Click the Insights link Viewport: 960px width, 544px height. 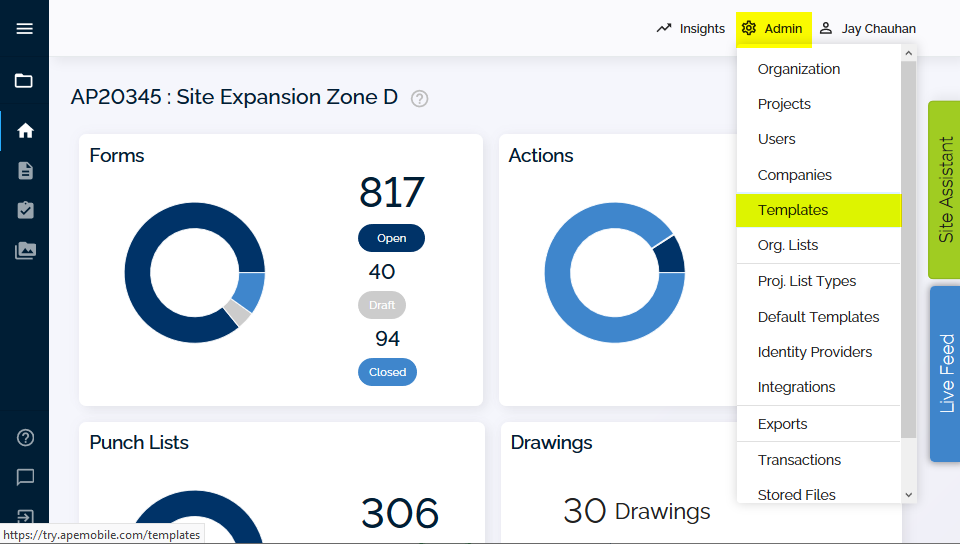[x=691, y=29]
